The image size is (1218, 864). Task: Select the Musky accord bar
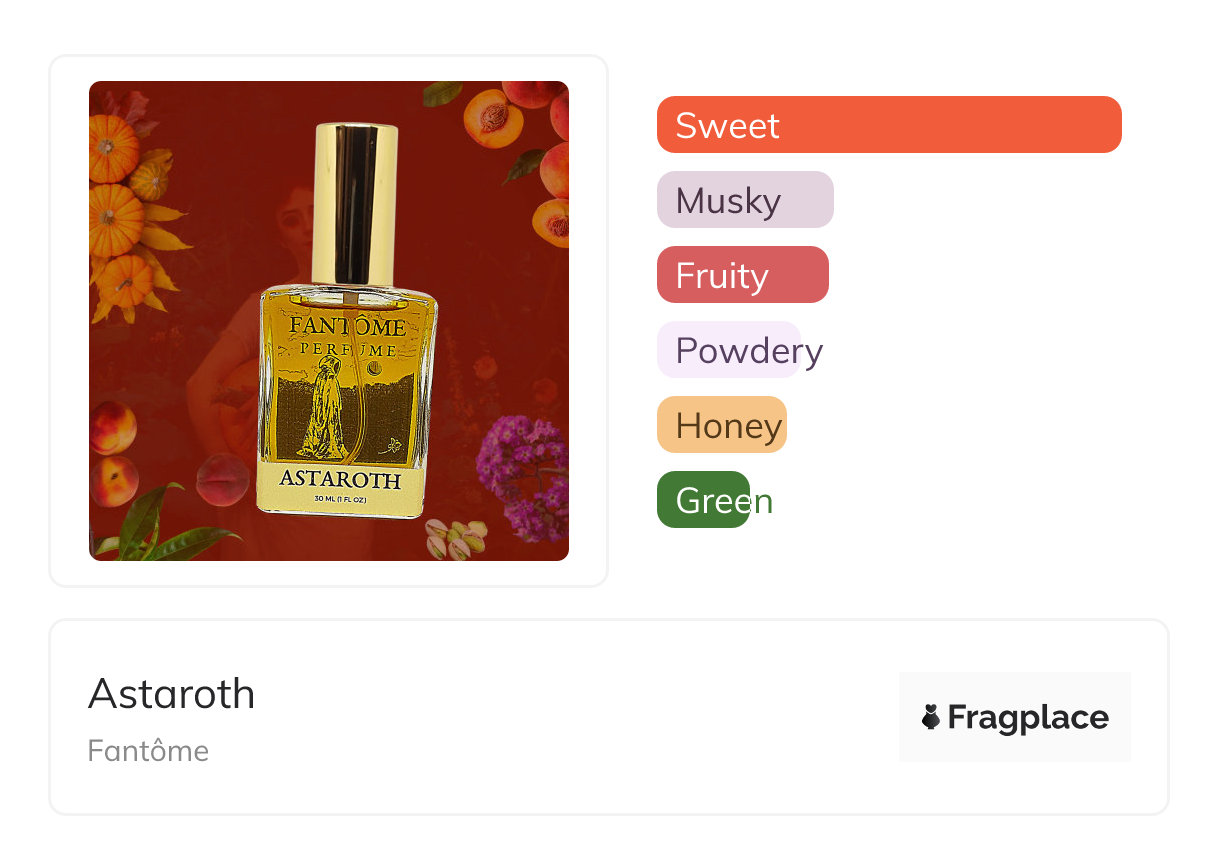point(745,200)
